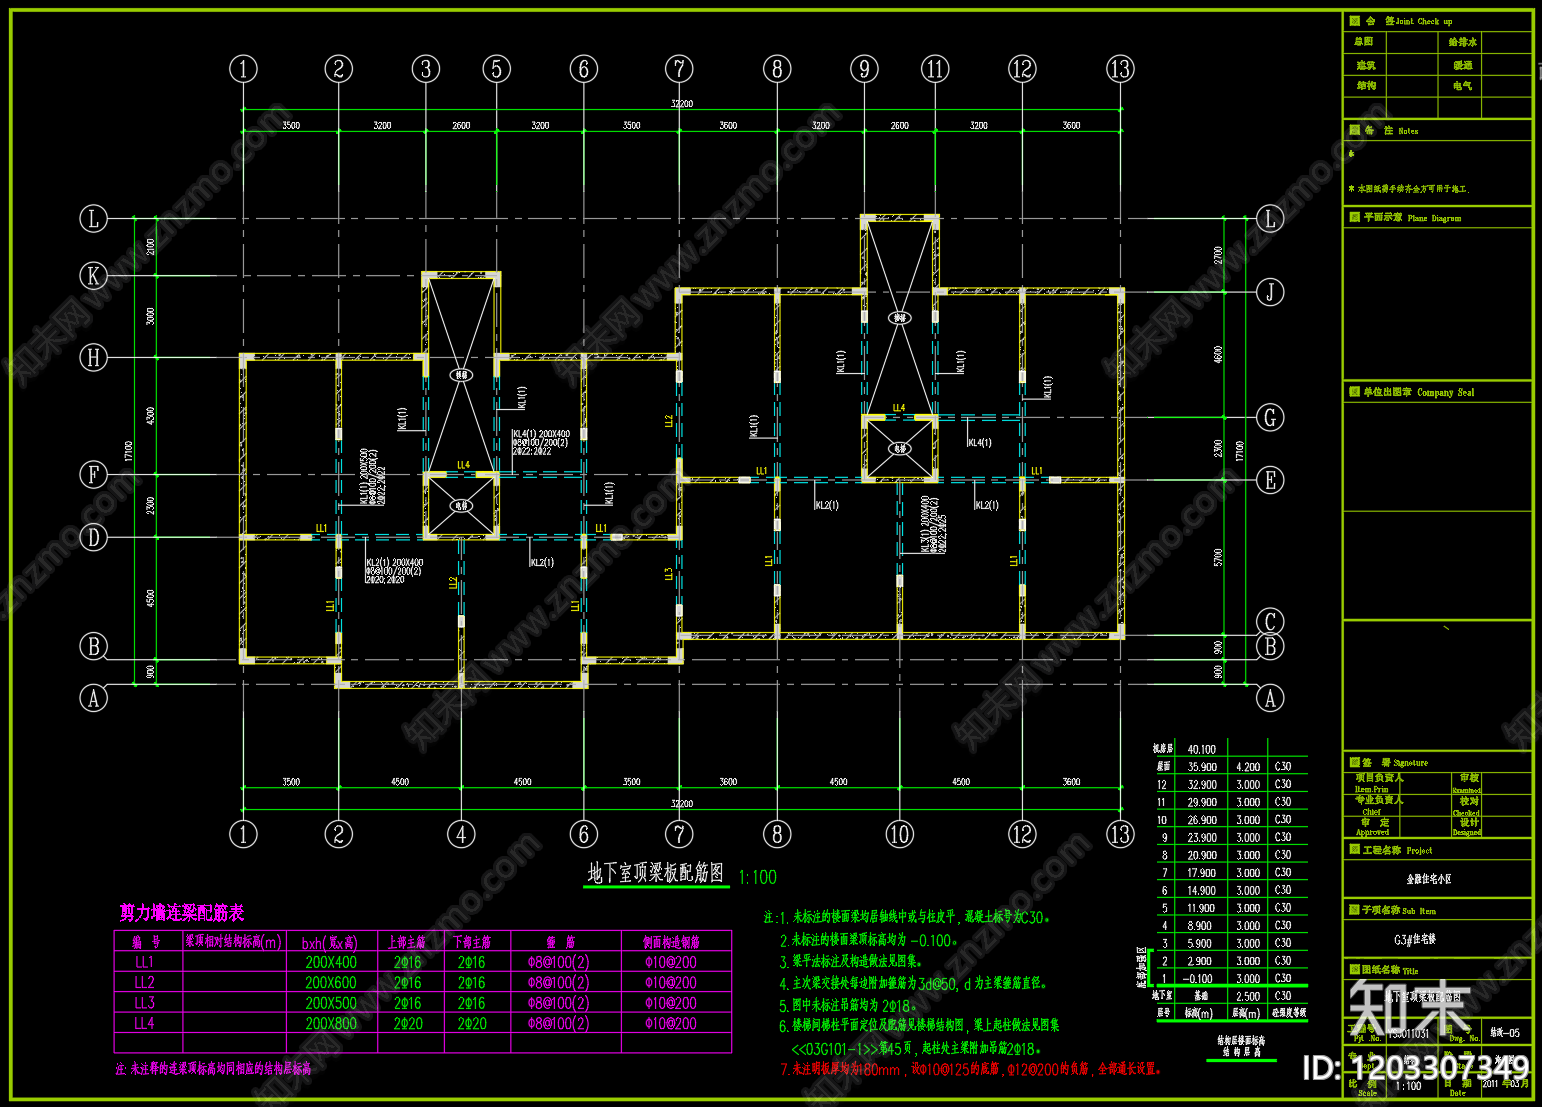Screen dimensions: 1542x1107
Task: Click the project name 金源住宅小区
Action: [x=1429, y=879]
